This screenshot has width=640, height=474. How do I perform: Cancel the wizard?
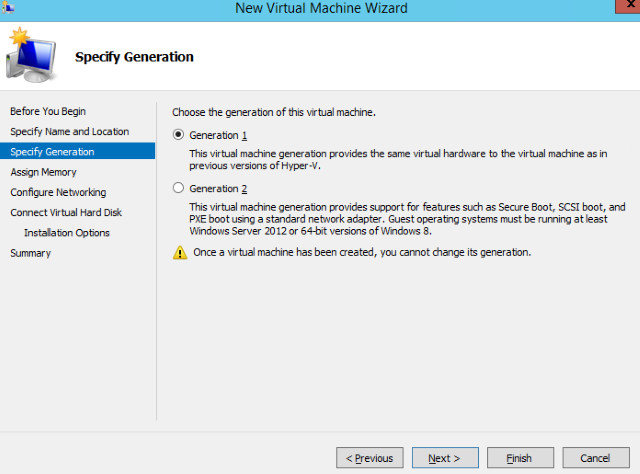pyautogui.click(x=596, y=458)
